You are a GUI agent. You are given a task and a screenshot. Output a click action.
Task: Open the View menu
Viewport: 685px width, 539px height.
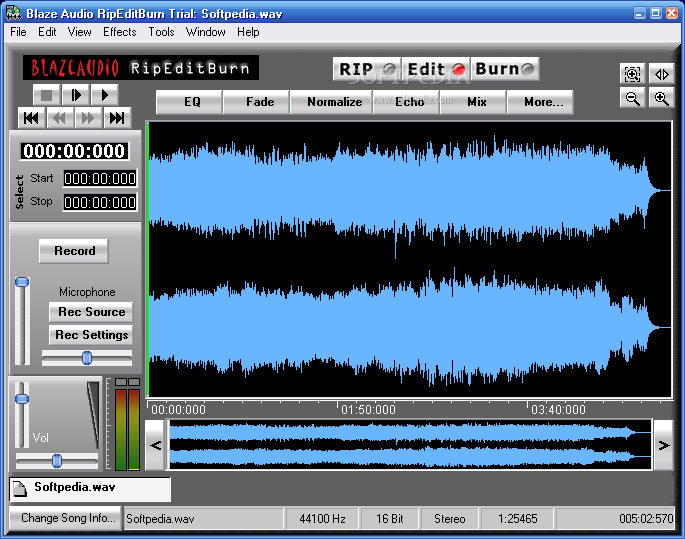(x=80, y=32)
